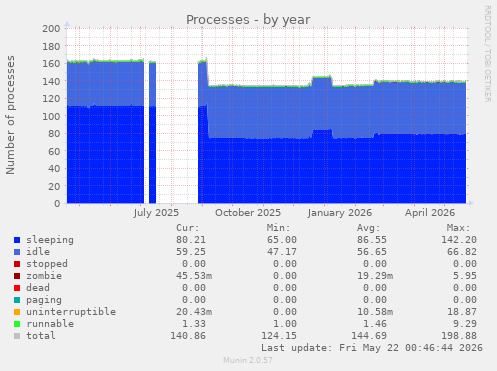
Task: Click the zombie average value 19.29m
Action: pyautogui.click(x=375, y=276)
